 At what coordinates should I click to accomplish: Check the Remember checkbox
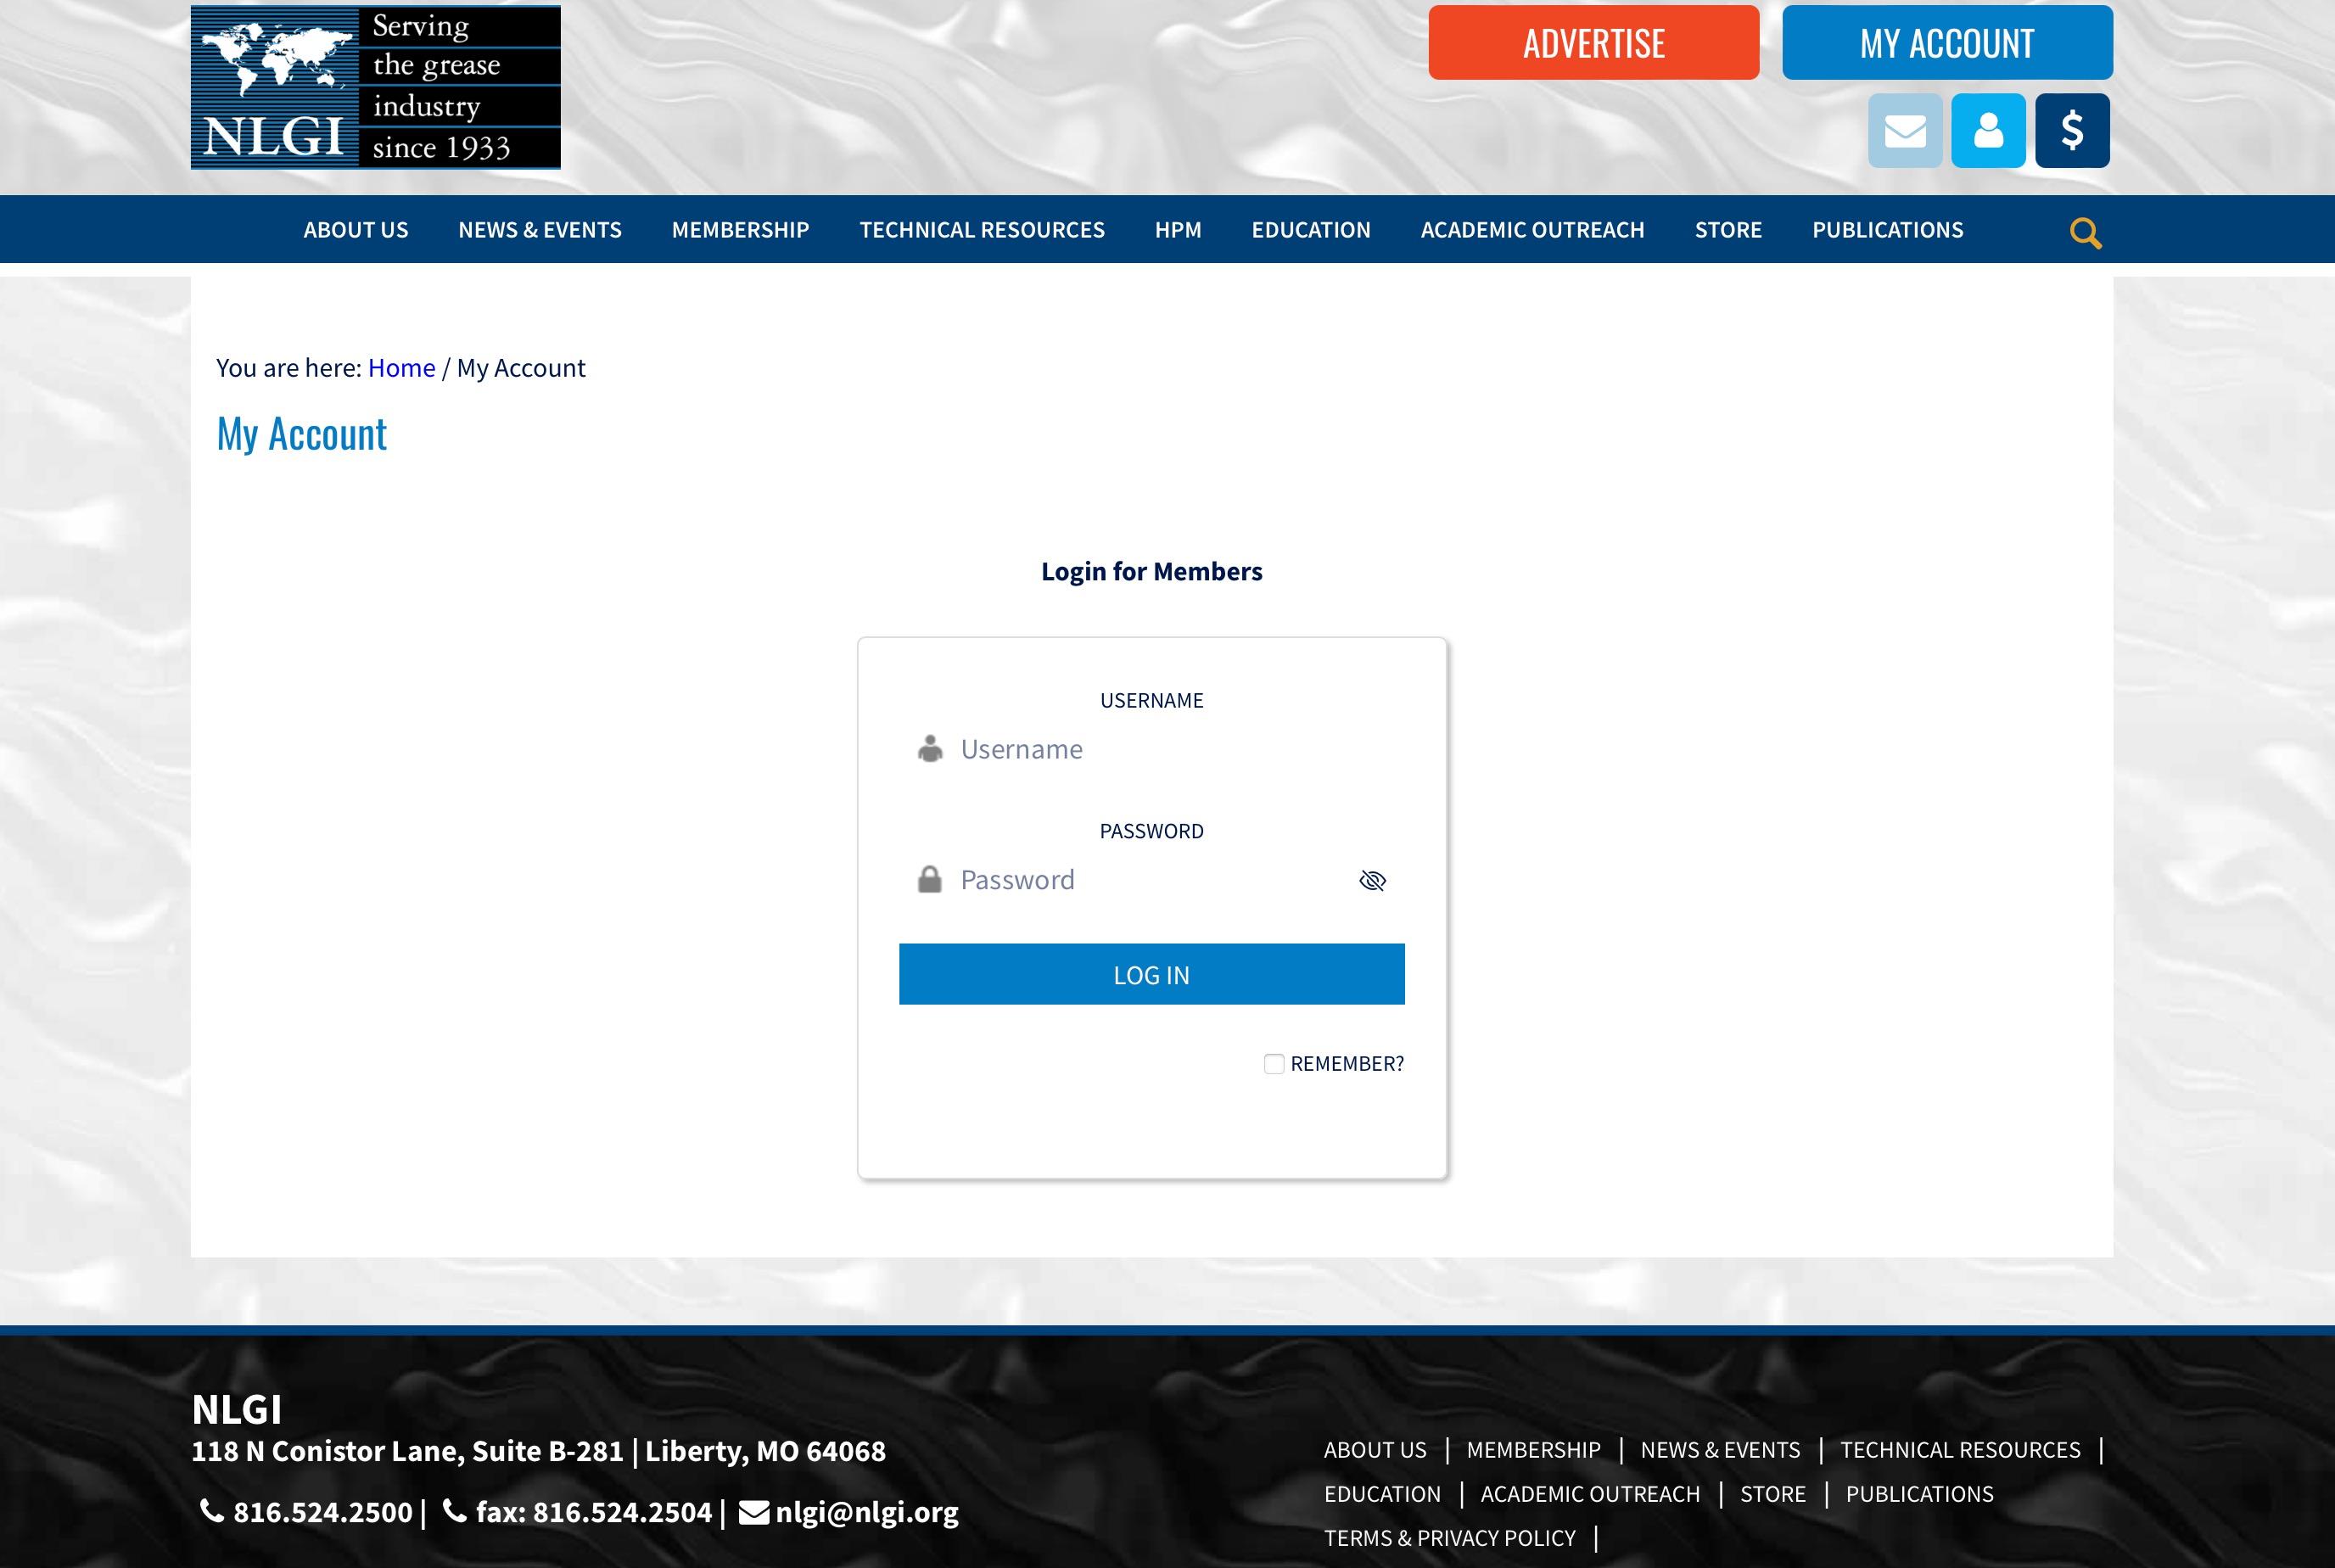(1273, 1064)
